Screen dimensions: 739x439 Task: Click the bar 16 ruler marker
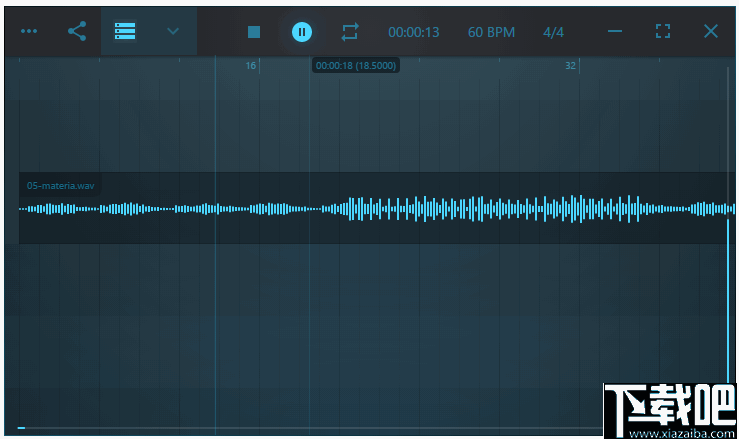251,66
